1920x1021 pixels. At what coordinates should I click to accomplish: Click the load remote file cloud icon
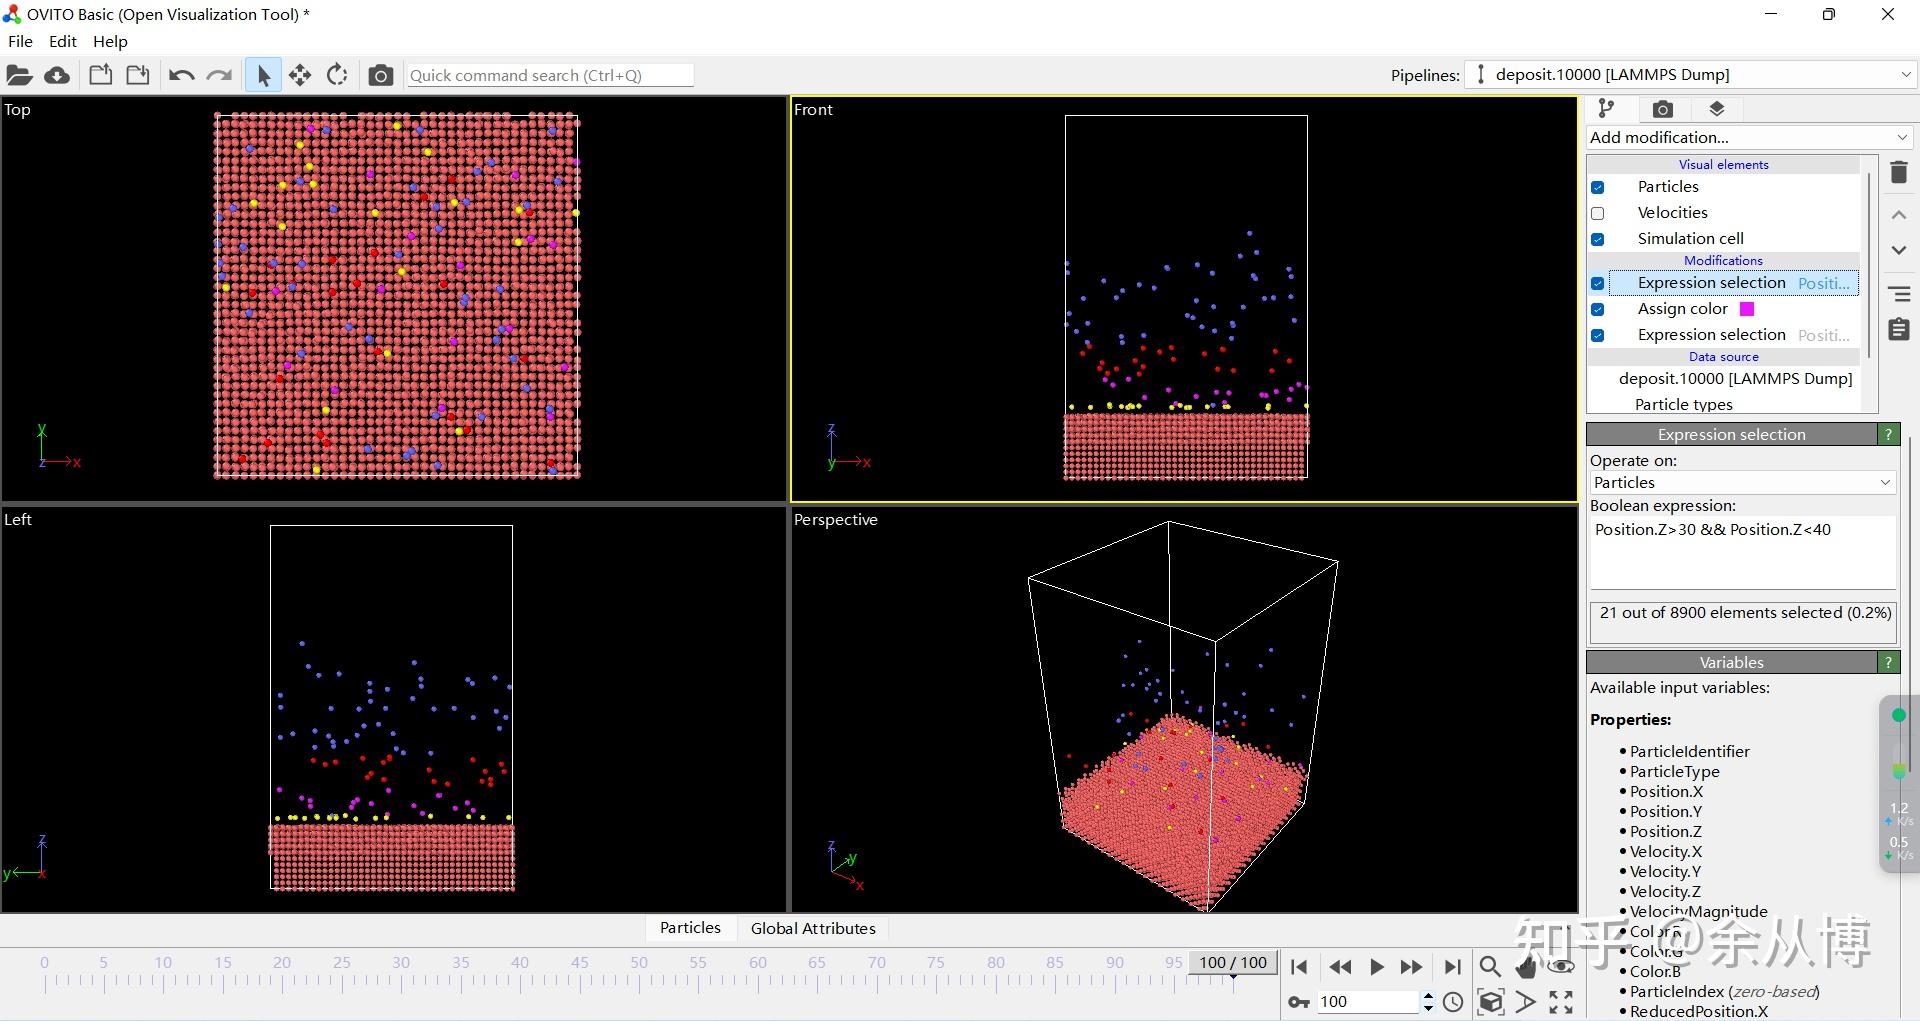[57, 75]
